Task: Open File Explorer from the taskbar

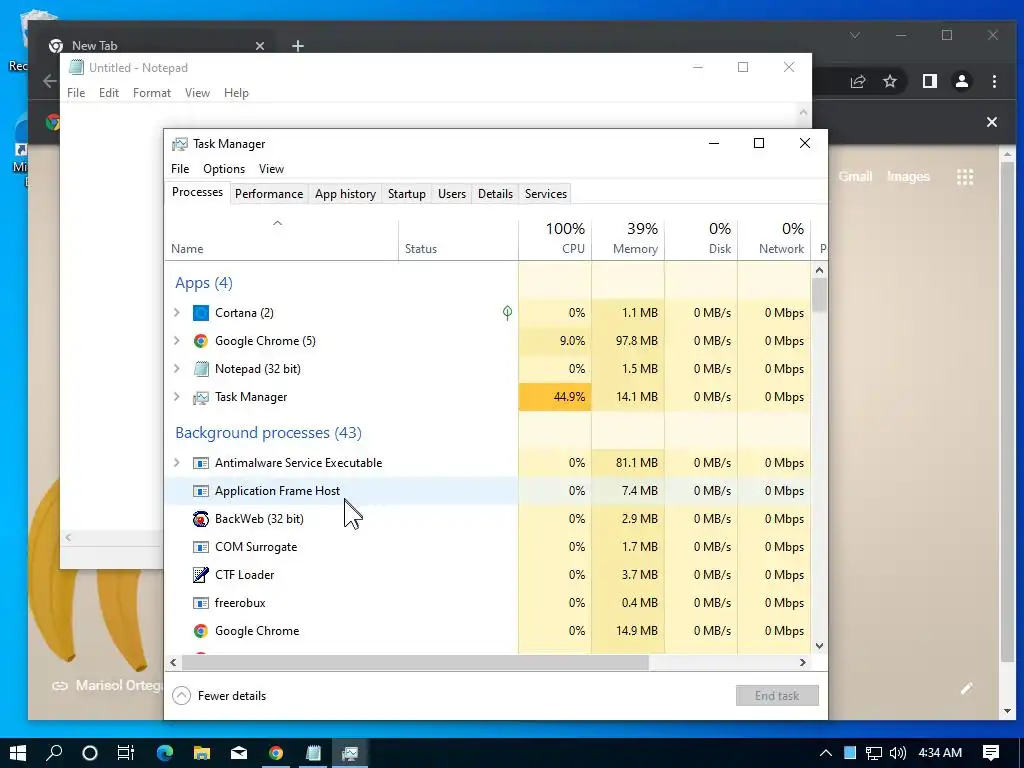Action: point(202,753)
